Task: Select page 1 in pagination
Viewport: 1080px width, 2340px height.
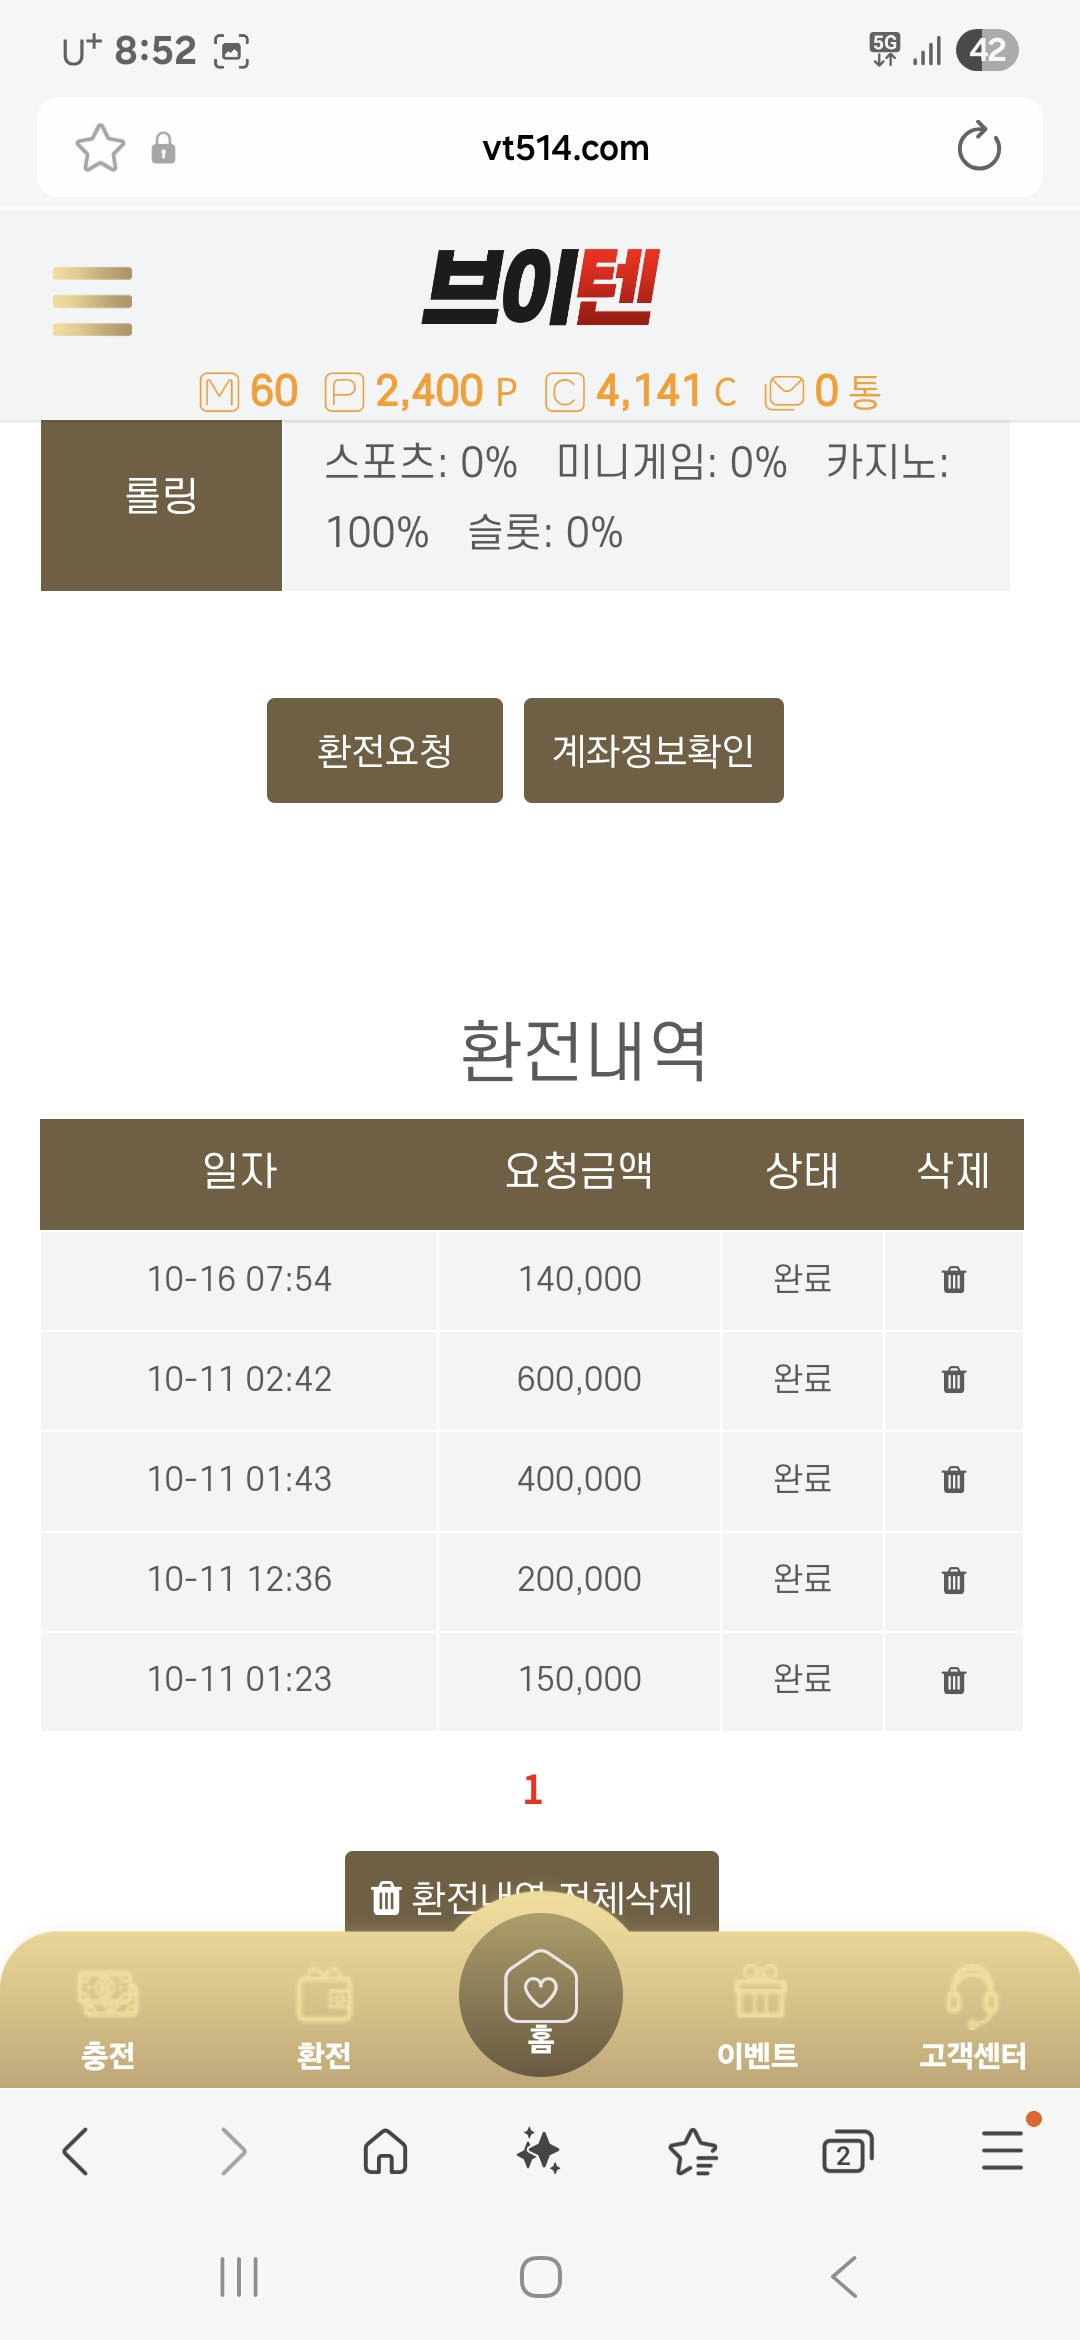Action: tap(533, 1789)
